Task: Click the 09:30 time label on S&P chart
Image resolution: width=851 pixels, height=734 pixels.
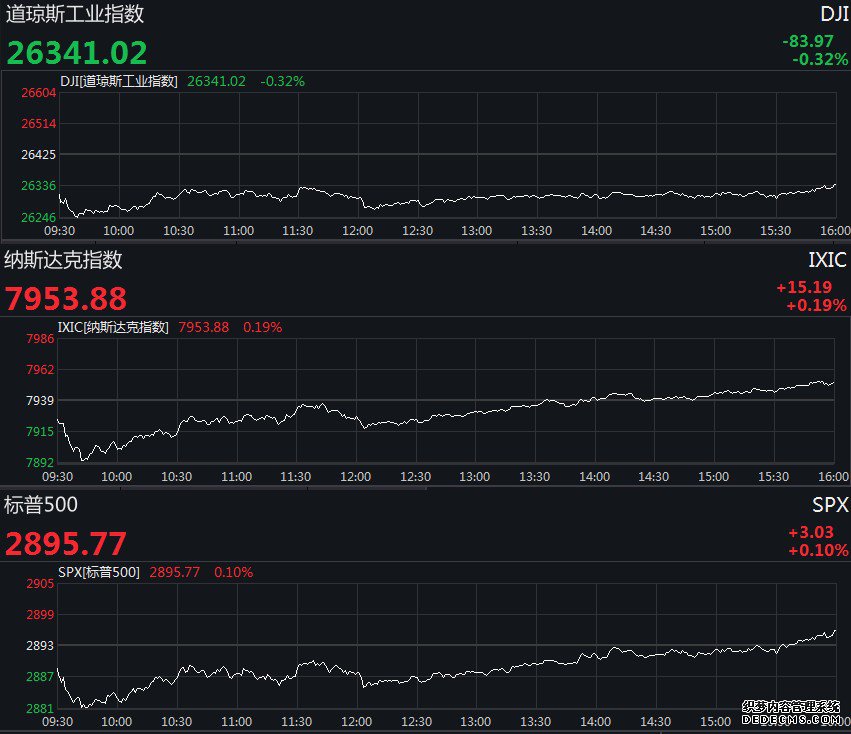Action: pyautogui.click(x=58, y=722)
